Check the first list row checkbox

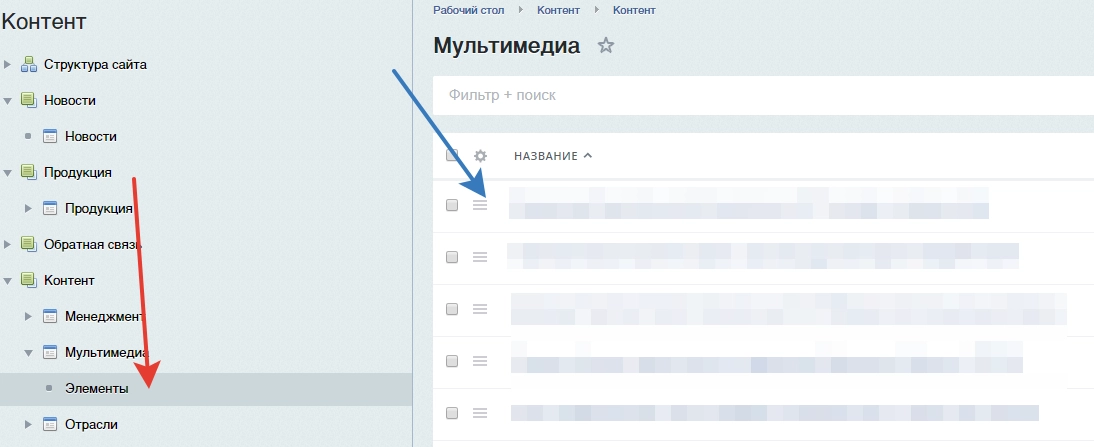coord(452,205)
